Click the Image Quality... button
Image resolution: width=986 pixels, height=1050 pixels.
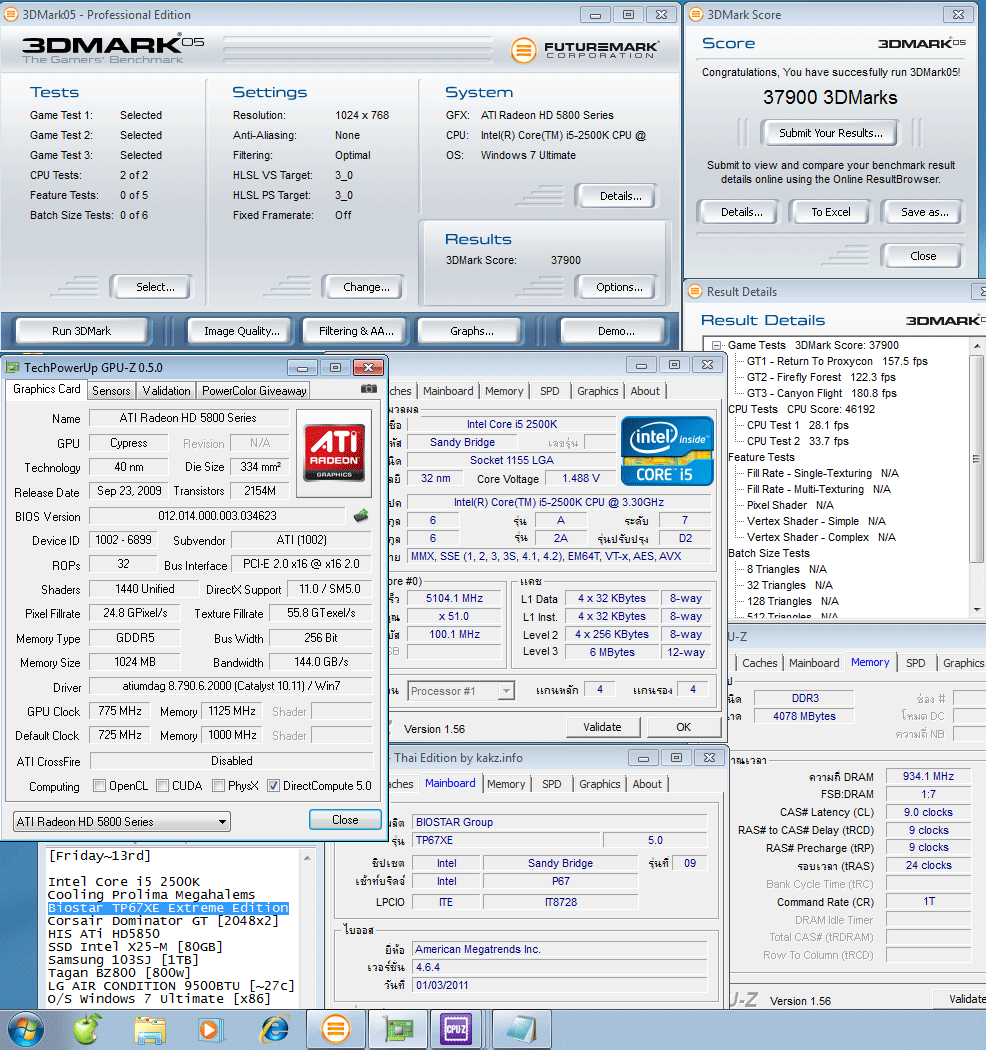click(x=242, y=331)
